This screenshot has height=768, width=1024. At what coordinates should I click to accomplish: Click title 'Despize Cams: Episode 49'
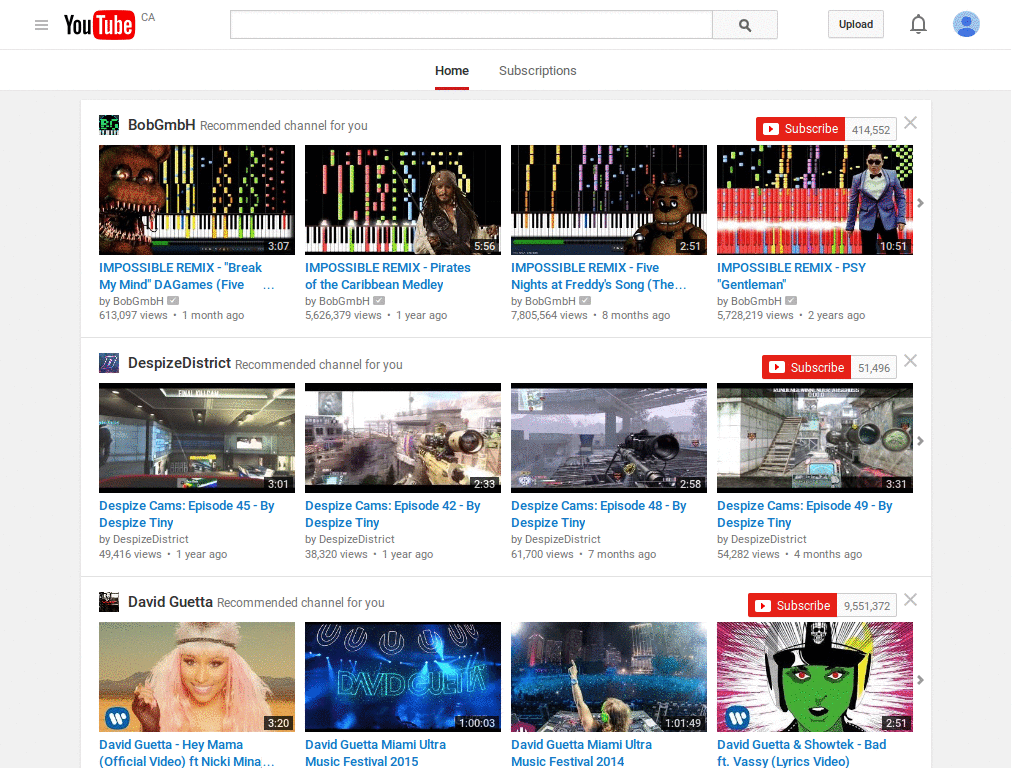click(x=805, y=514)
